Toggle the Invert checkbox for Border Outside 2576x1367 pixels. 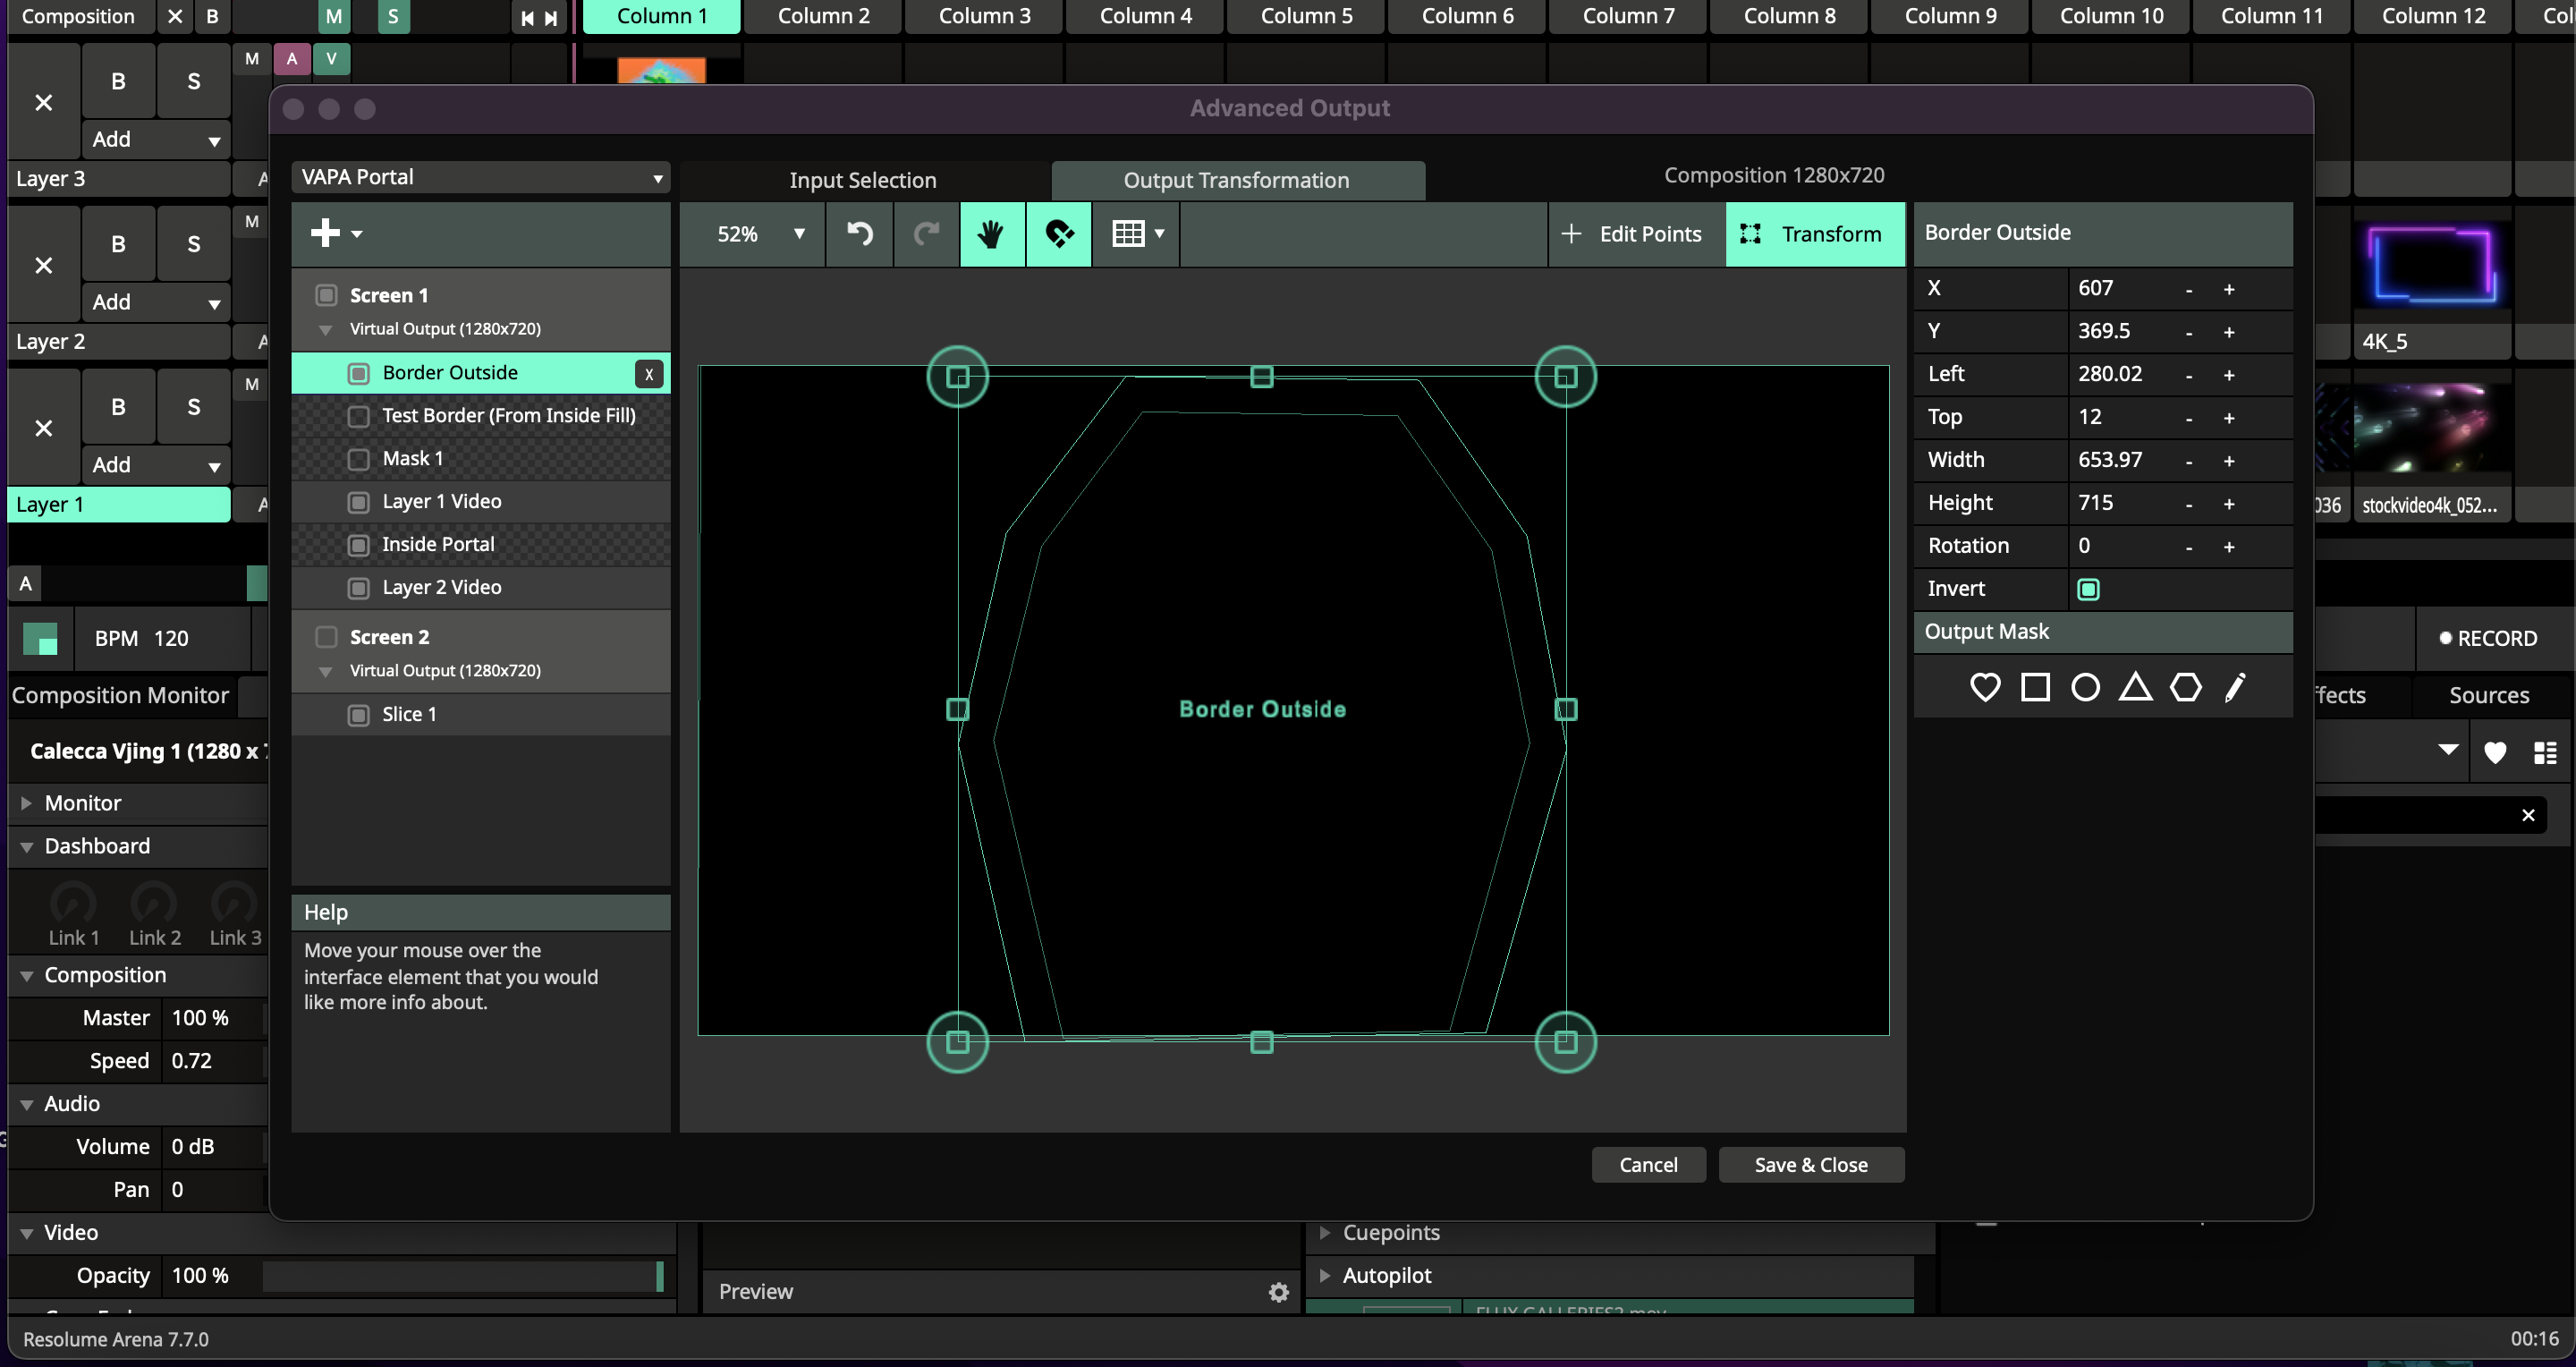click(x=2088, y=589)
